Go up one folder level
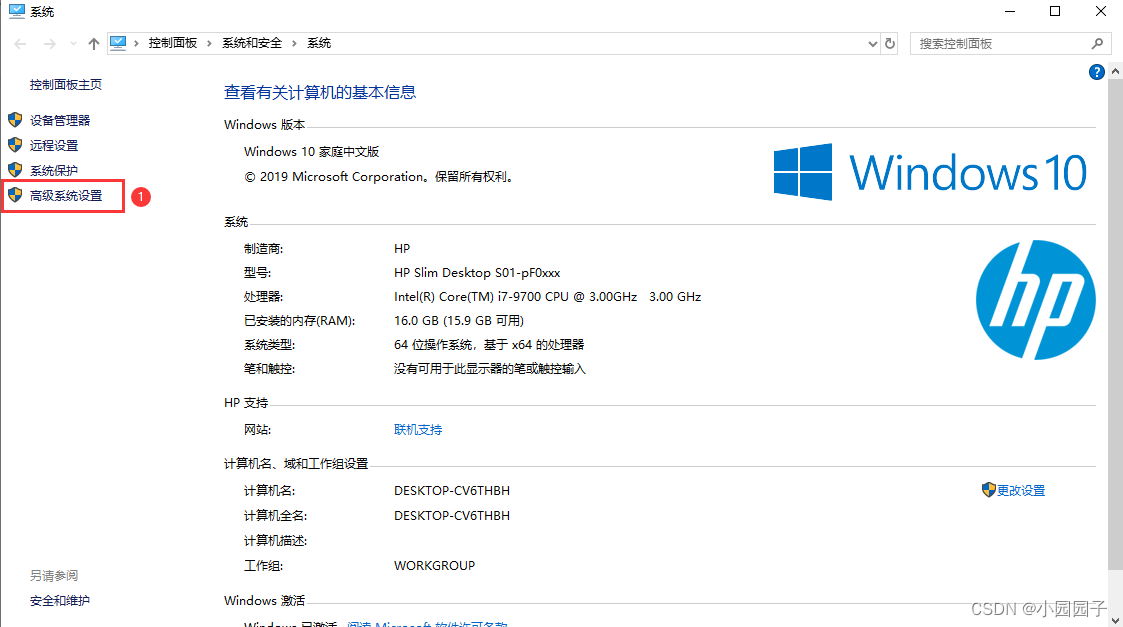This screenshot has height=627, width=1123. click(x=94, y=44)
